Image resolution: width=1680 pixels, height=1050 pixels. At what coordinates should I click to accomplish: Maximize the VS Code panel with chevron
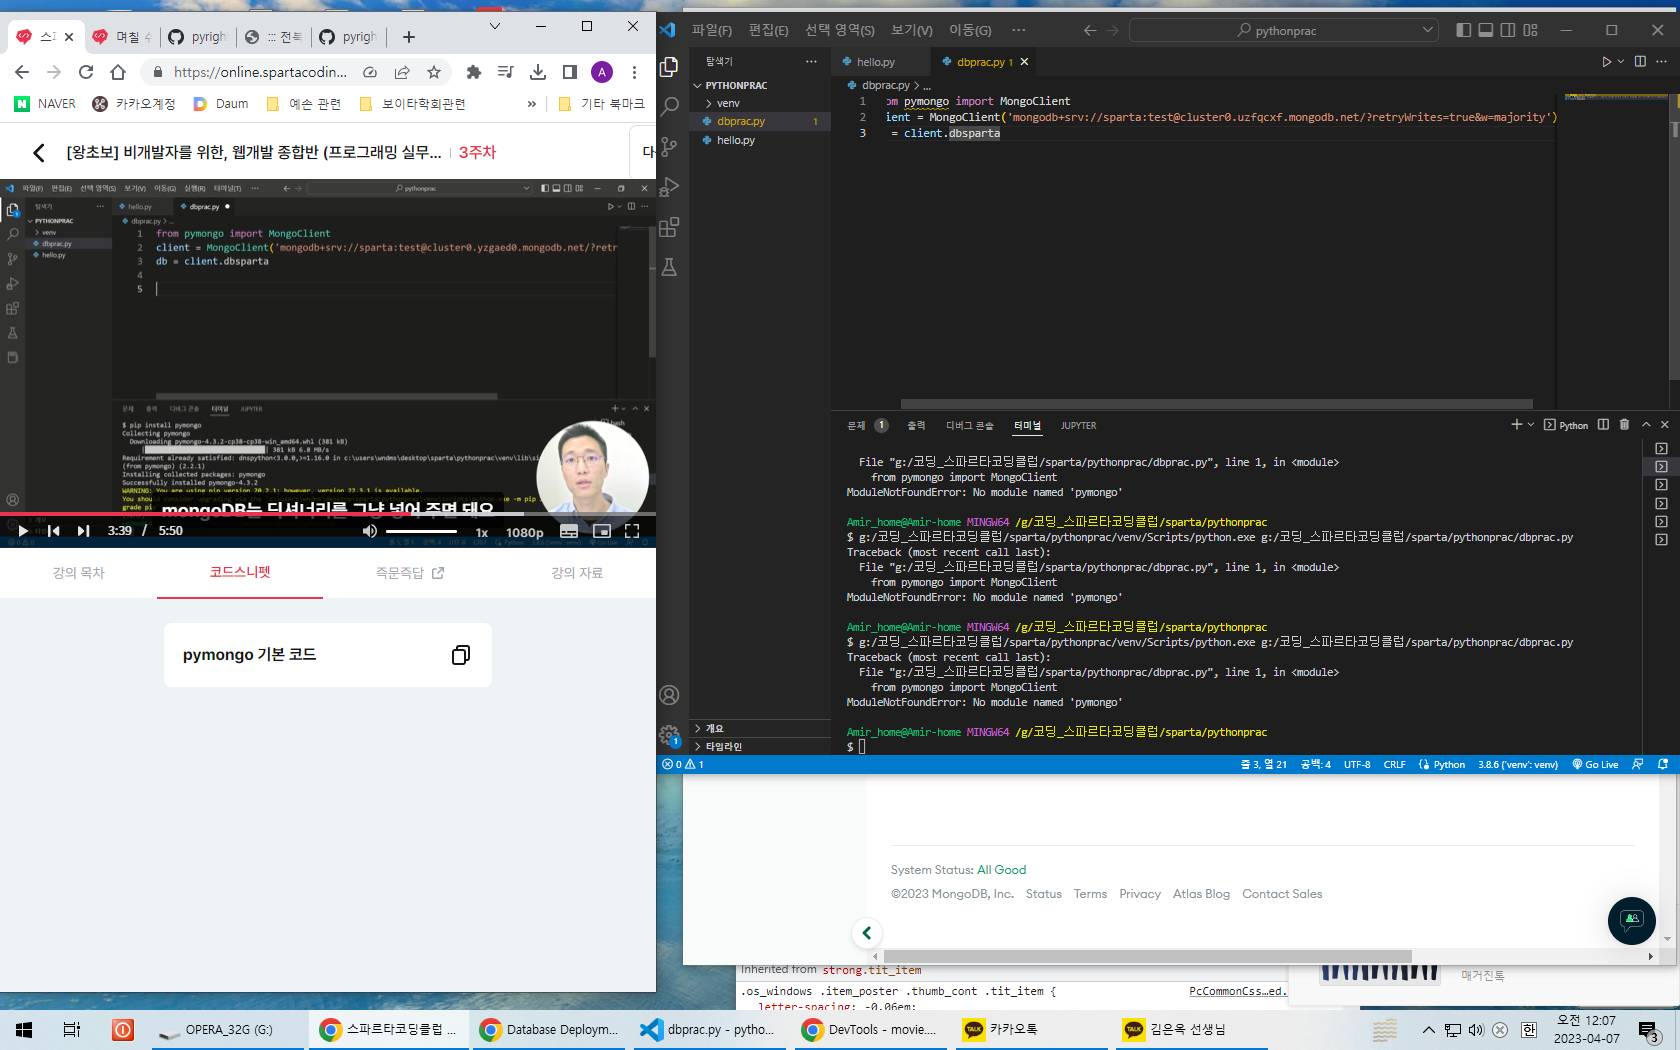pyautogui.click(x=1646, y=425)
